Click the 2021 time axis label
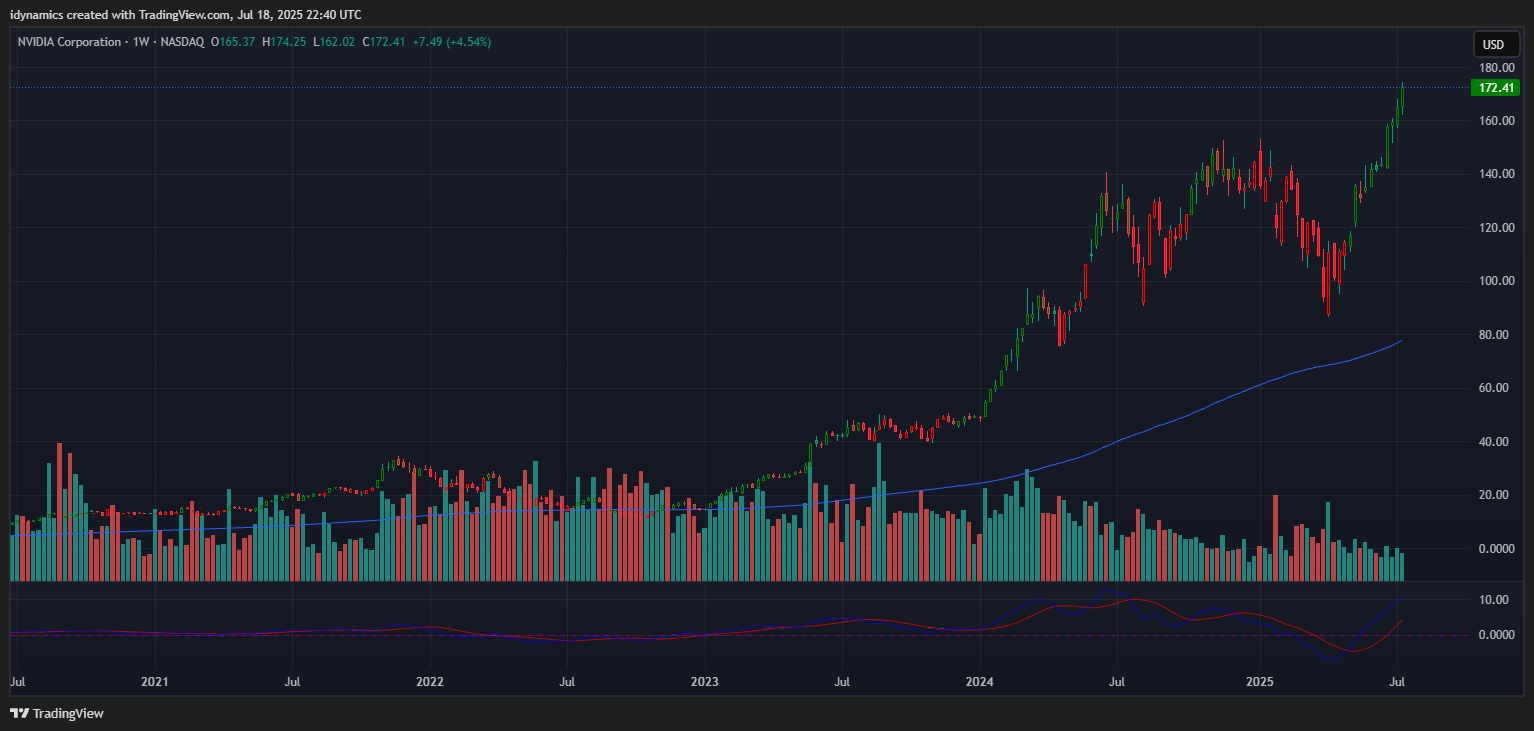 coord(155,682)
